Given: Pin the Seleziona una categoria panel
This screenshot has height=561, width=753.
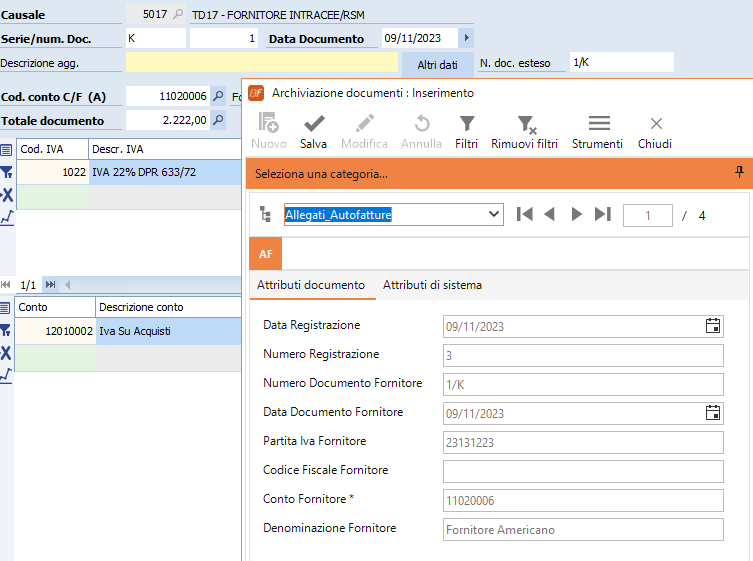Looking at the screenshot, I should [740, 172].
